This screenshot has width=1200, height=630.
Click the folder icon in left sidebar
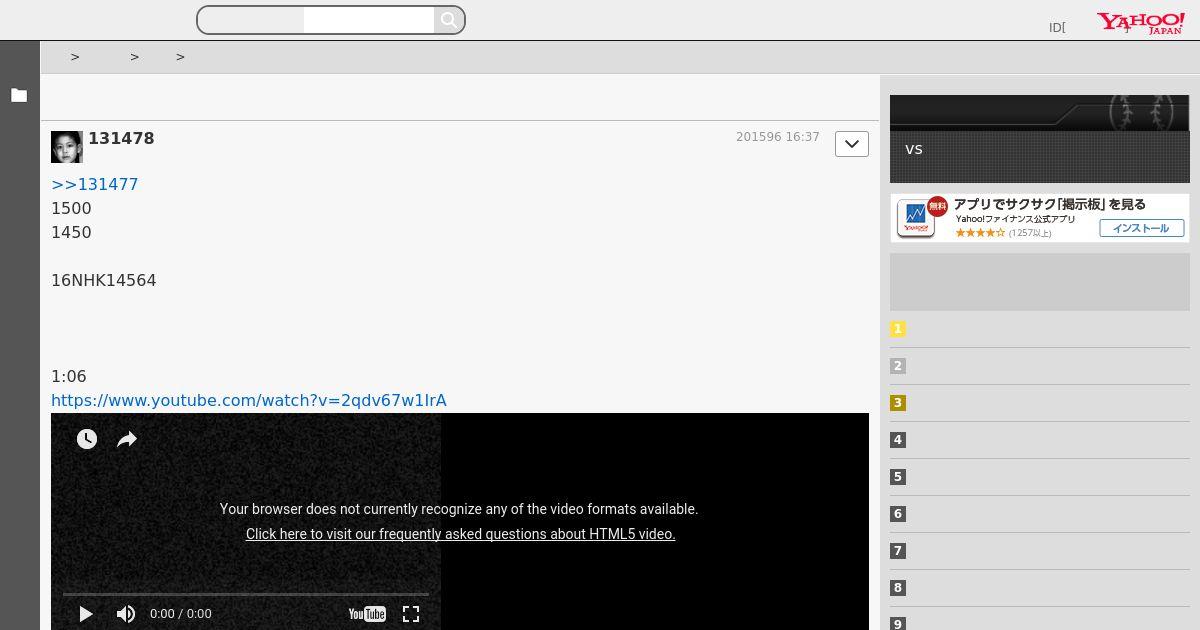pyautogui.click(x=19, y=95)
